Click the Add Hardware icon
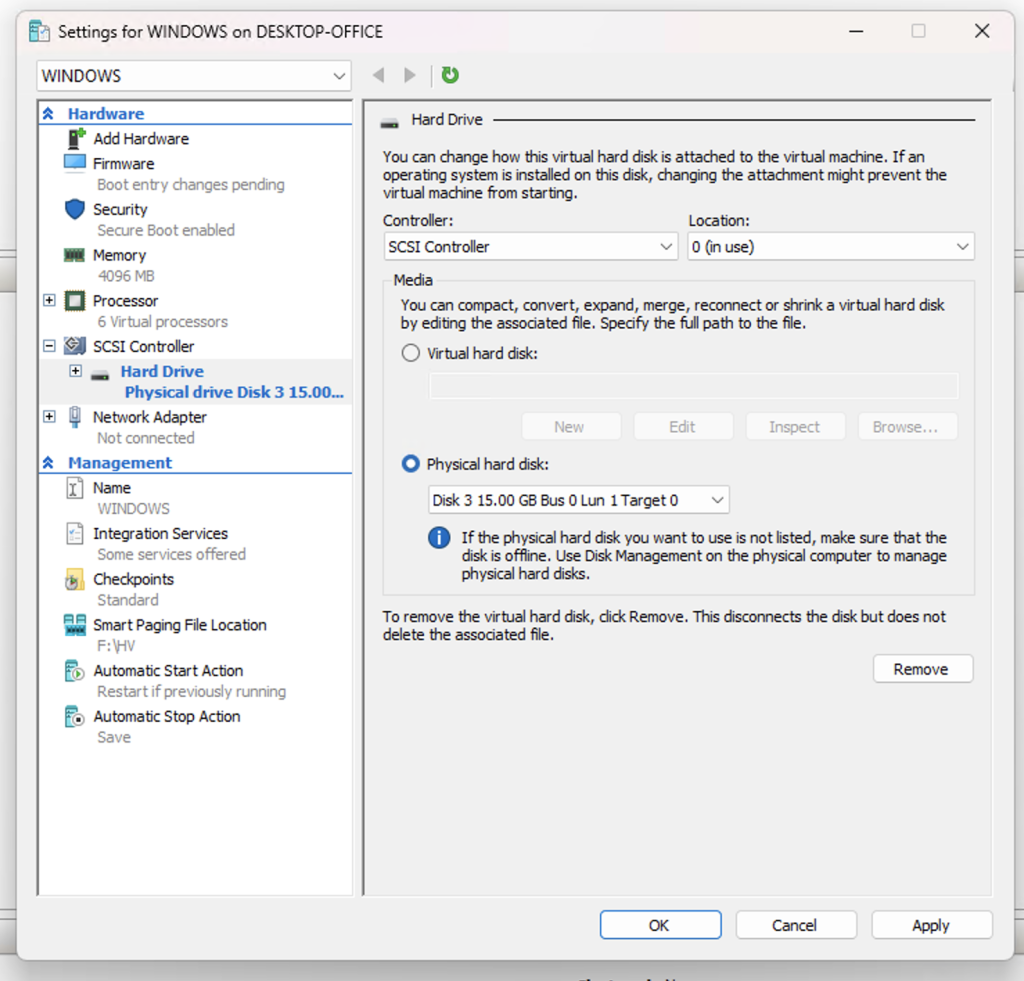Viewport: 1024px width, 981px height. 75,139
